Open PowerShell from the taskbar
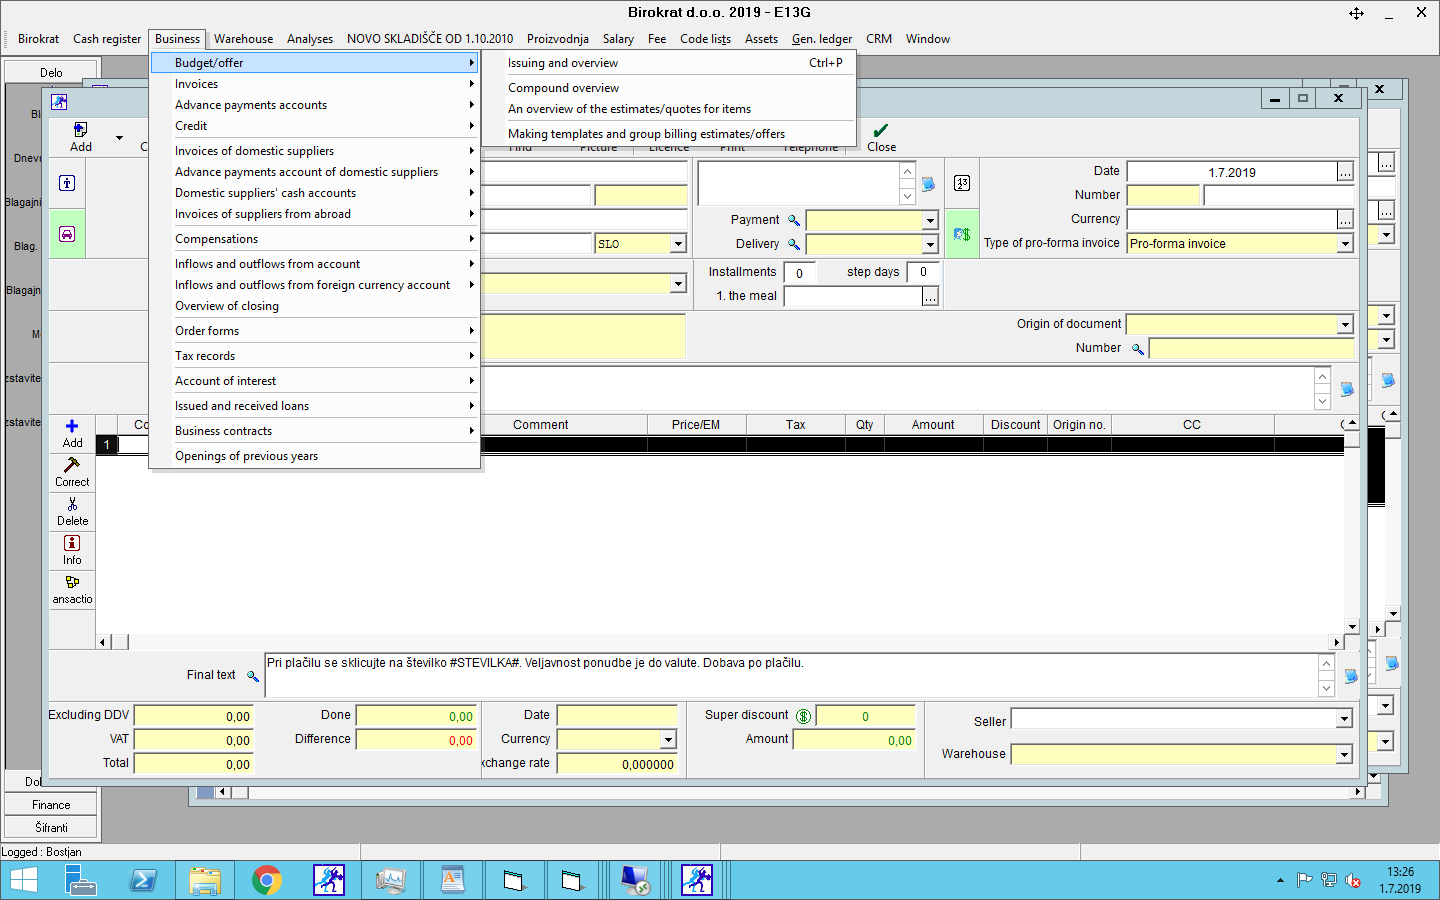The image size is (1440, 900). pyautogui.click(x=143, y=880)
